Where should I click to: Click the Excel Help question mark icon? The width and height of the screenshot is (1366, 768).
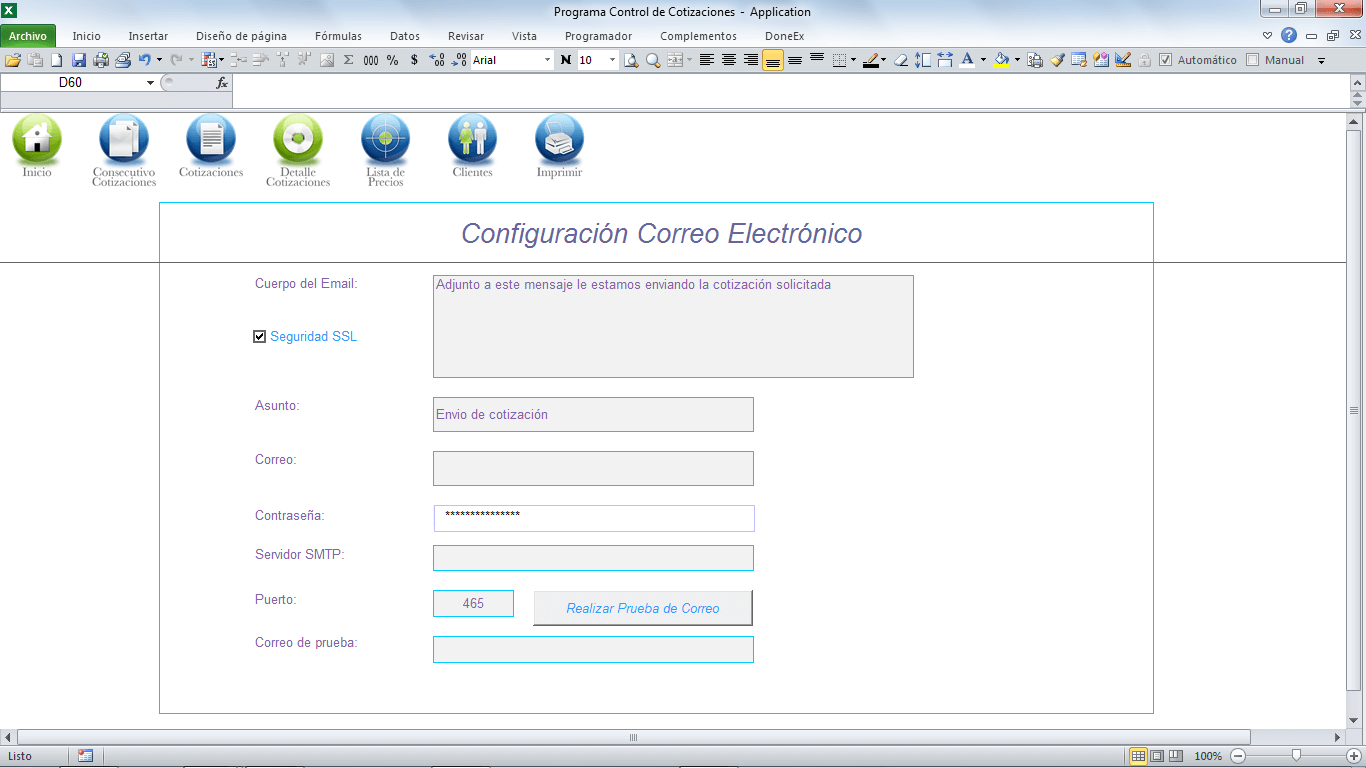pos(1289,35)
